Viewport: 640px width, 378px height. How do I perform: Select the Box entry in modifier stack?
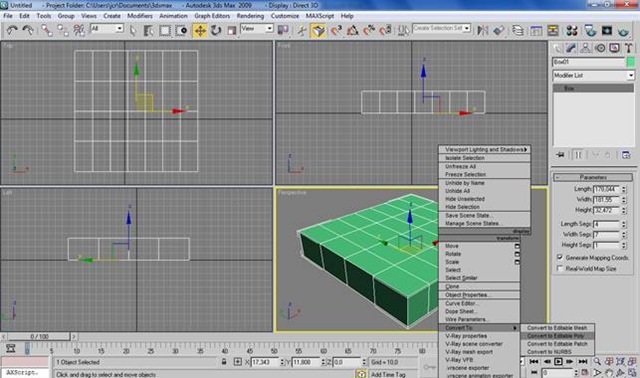(593, 88)
